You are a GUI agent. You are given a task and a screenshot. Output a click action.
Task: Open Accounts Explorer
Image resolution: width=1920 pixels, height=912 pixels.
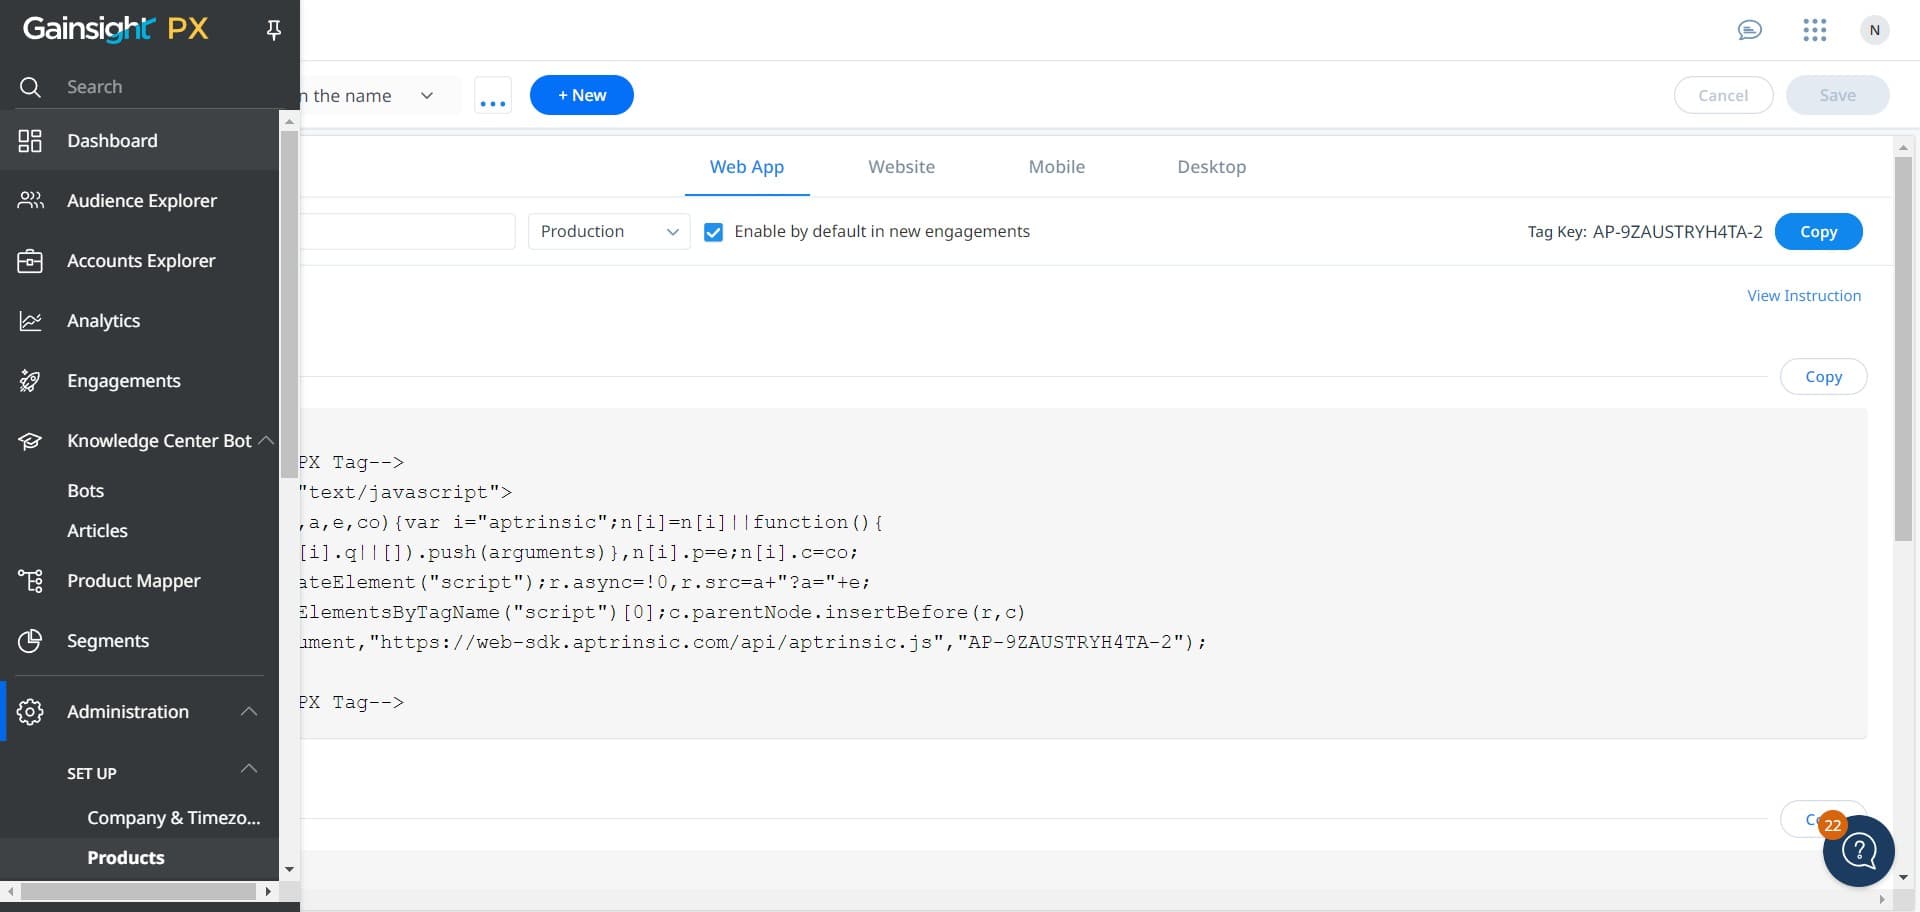(141, 260)
